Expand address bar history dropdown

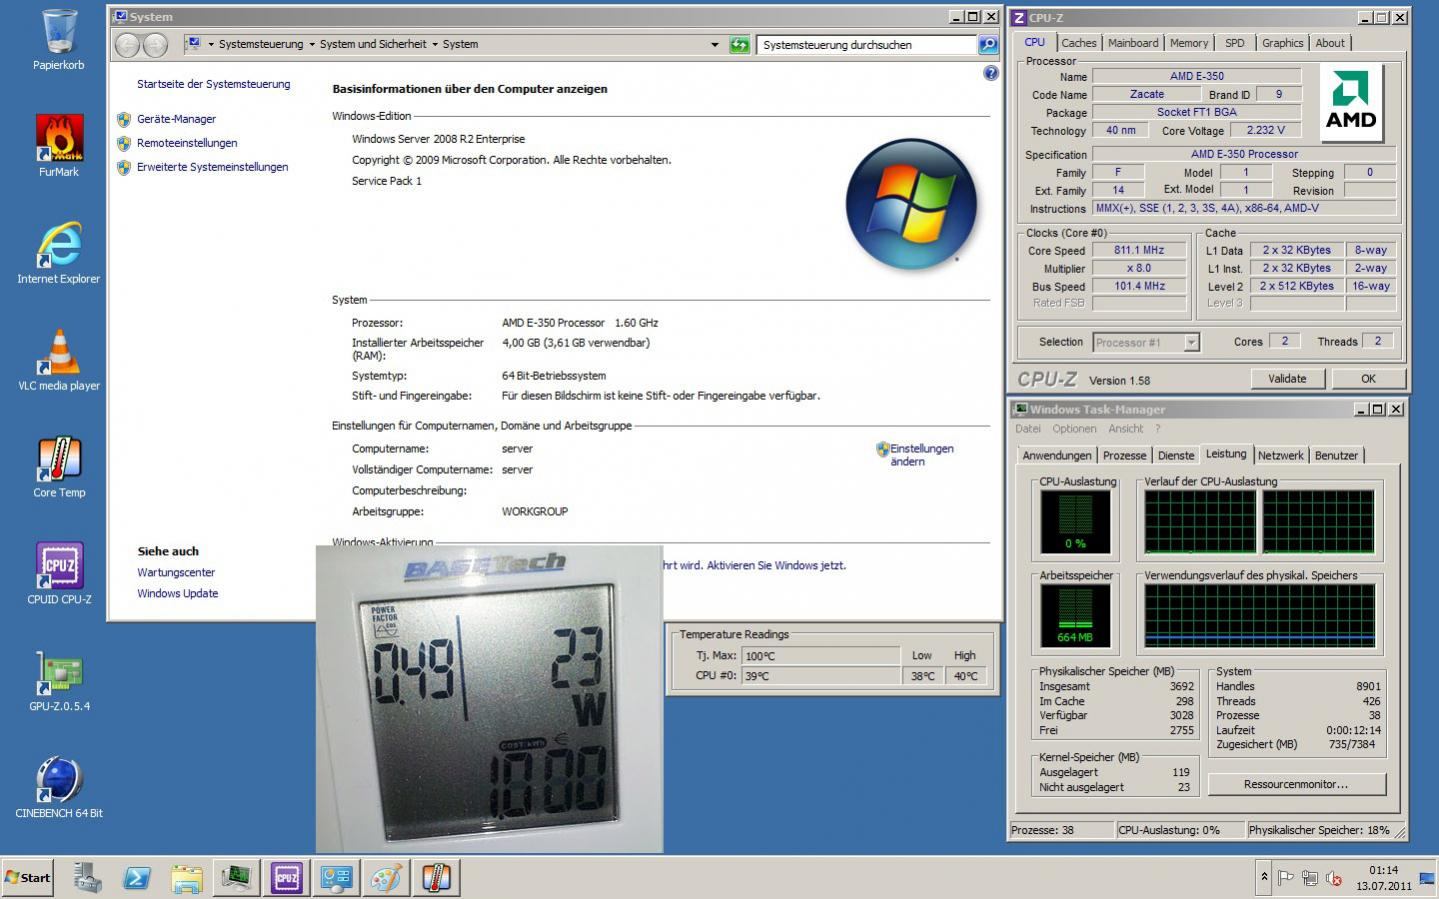click(x=714, y=44)
